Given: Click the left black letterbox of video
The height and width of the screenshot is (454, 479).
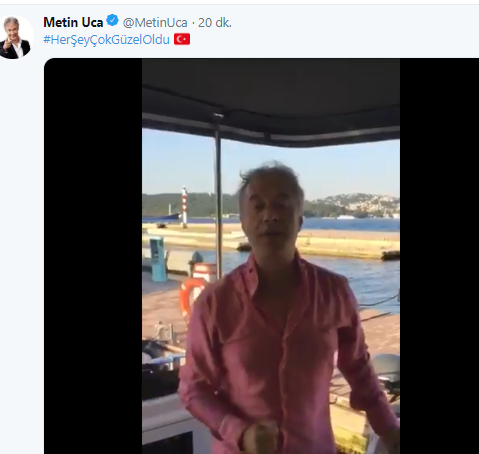Looking at the screenshot, I should (x=93, y=256).
